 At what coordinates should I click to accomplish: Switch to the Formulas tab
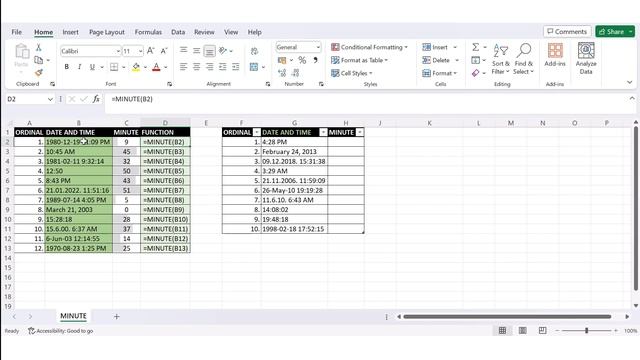pyautogui.click(x=148, y=32)
